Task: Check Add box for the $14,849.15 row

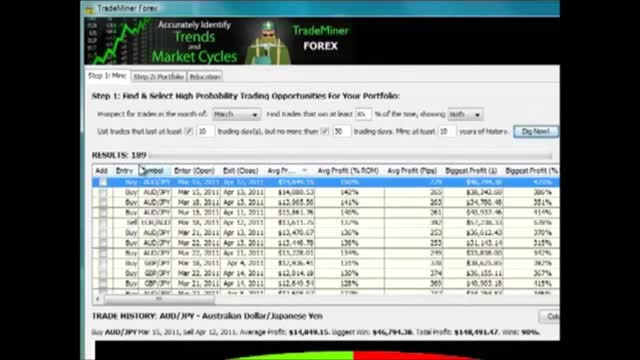Action: [102, 182]
